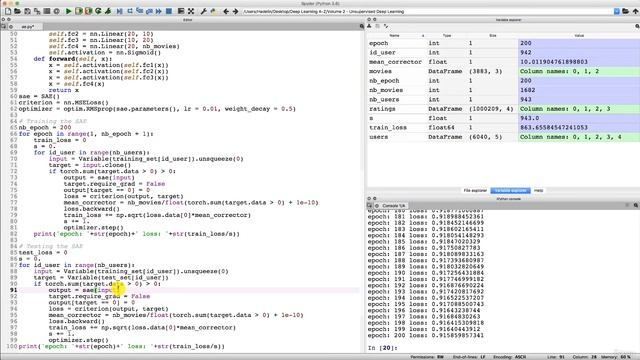Image resolution: width=640 pixels, height=360 pixels.
Task: Click the In [20]: console prompt
Action: tap(382, 348)
